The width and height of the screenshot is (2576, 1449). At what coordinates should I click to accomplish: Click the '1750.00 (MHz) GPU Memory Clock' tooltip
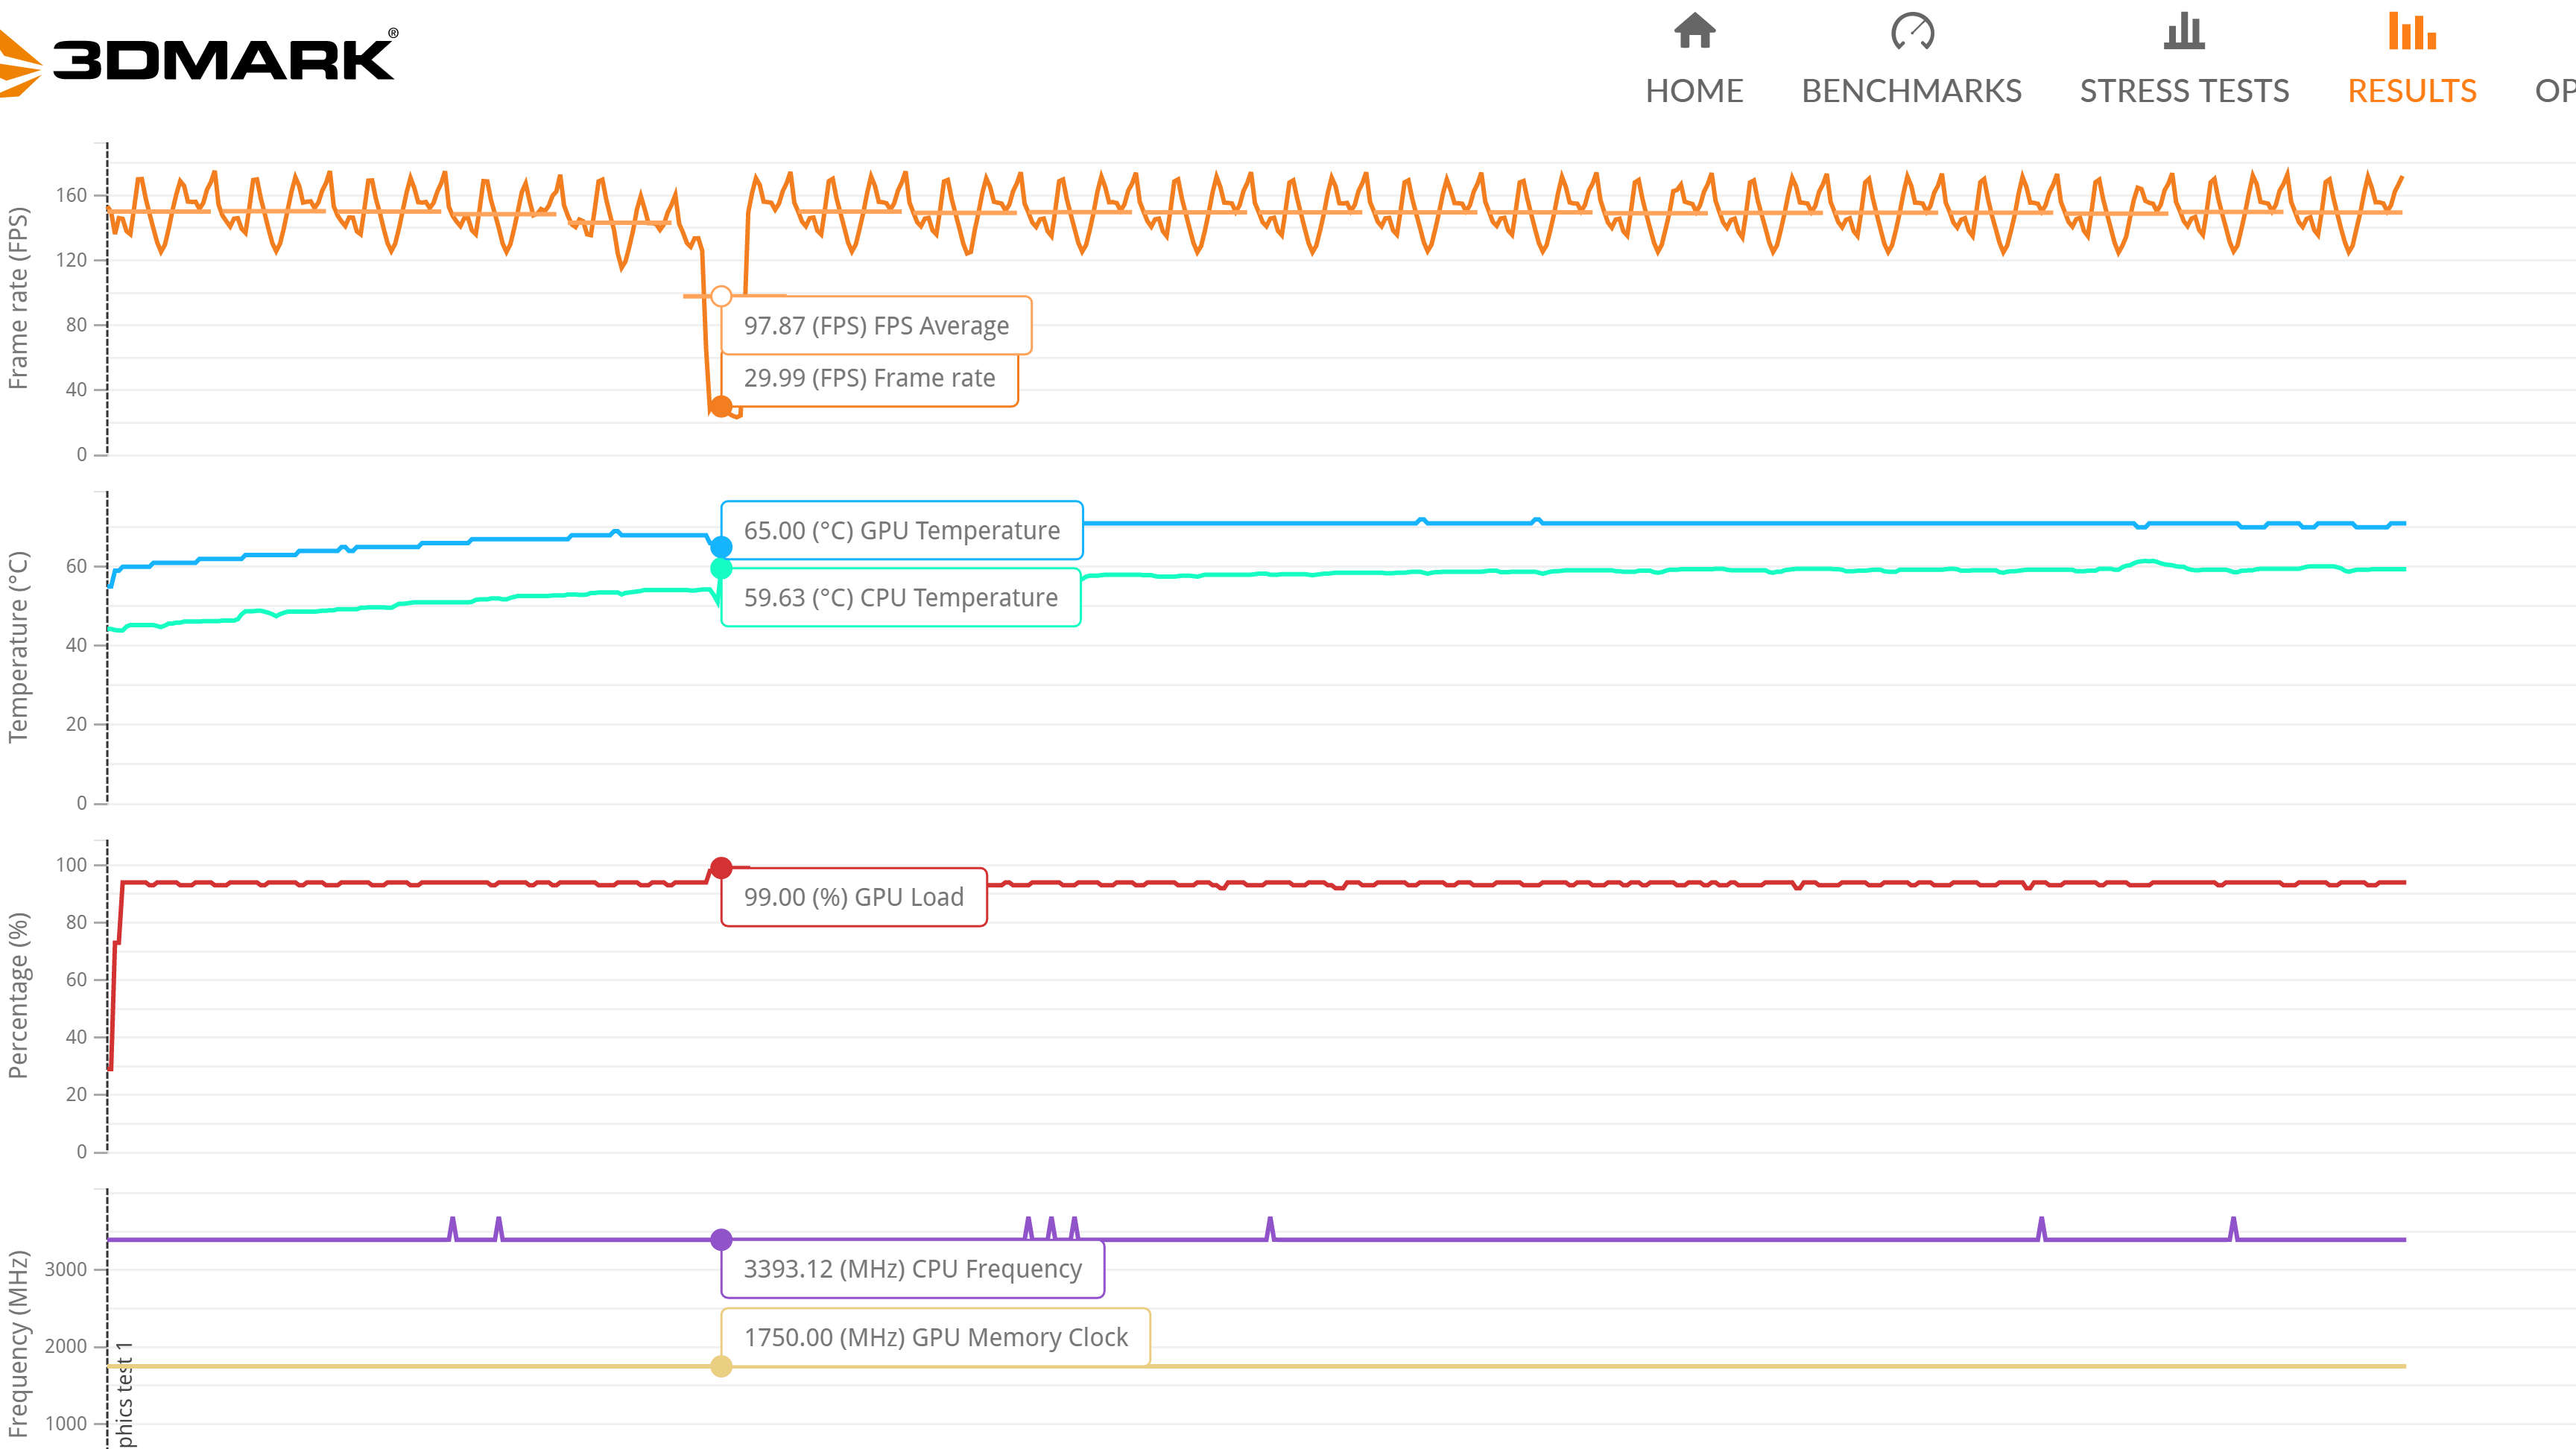point(936,1337)
